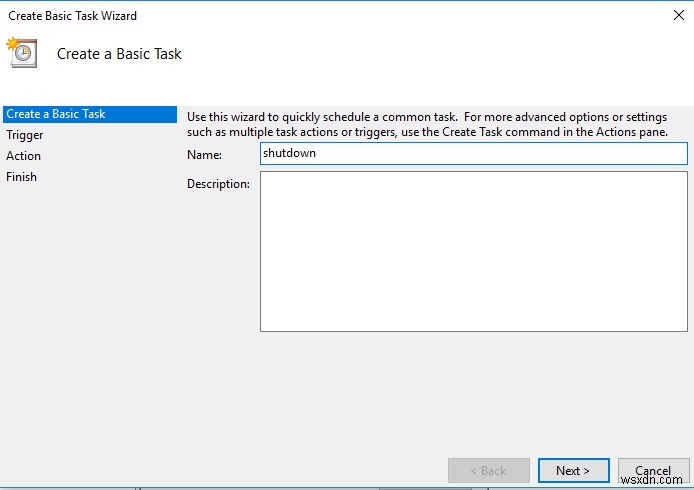
Task: Cancel the basic task wizard
Action: (653, 470)
